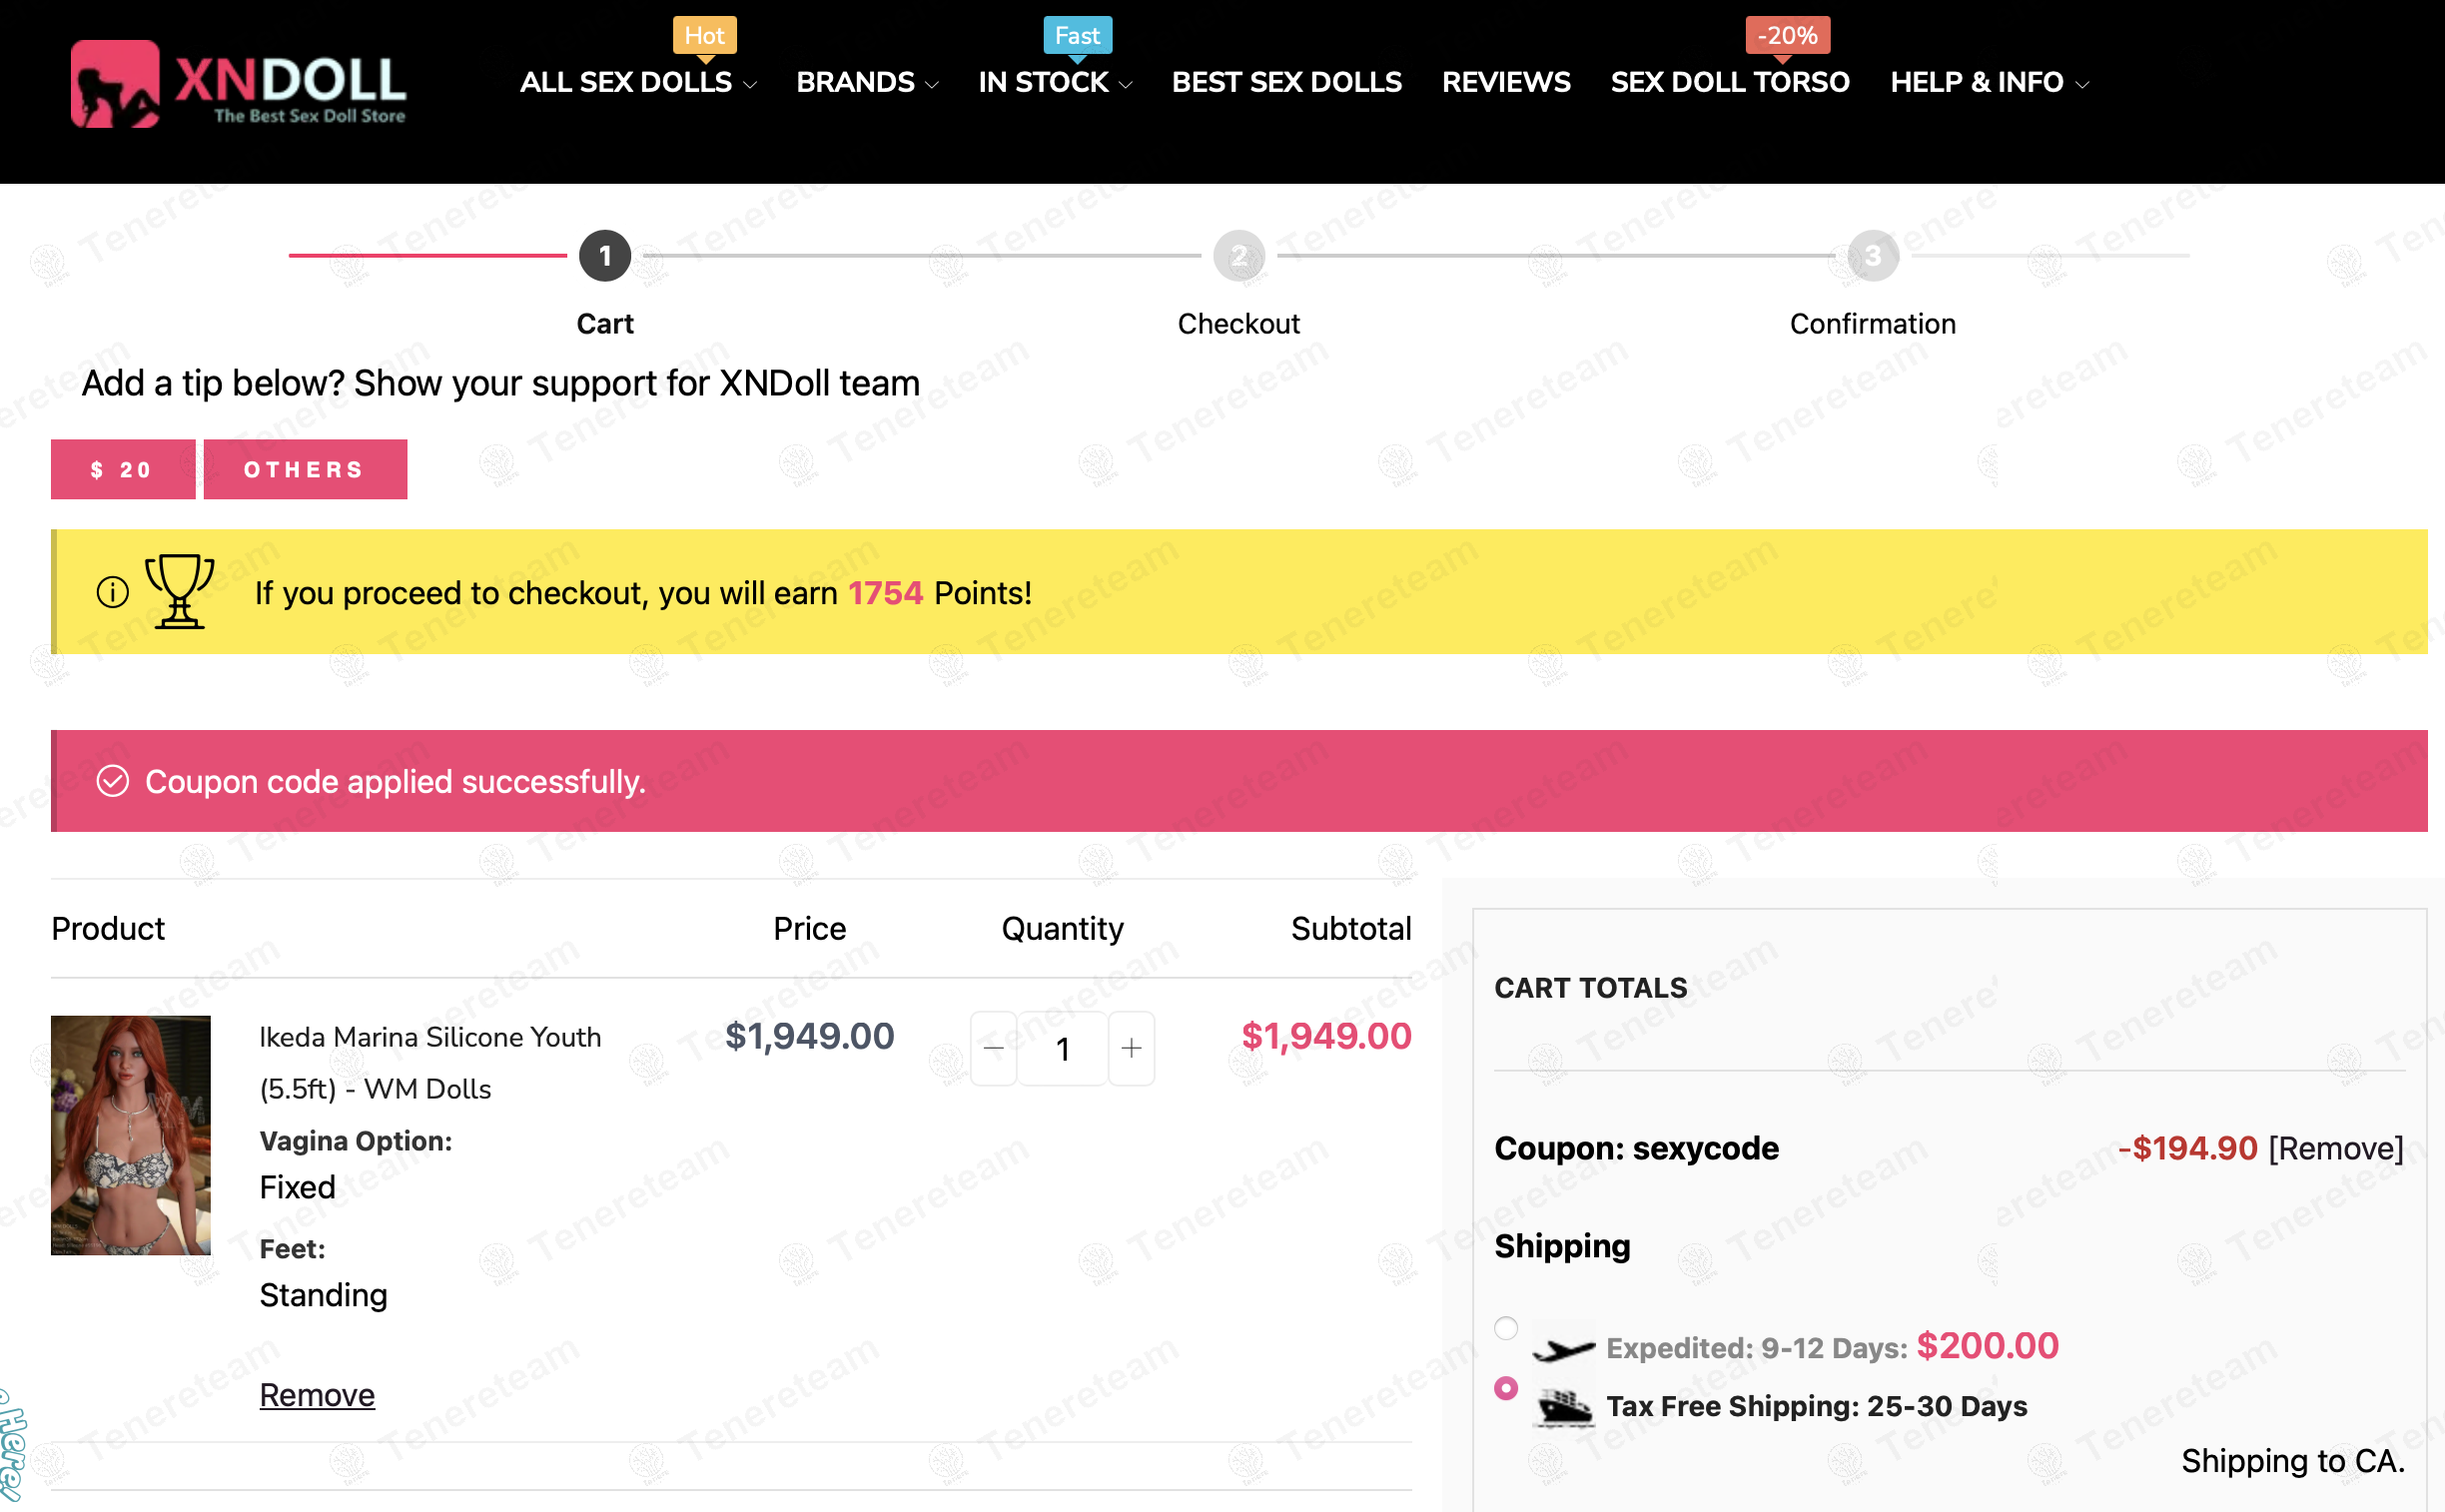Click the $1,949.00 subtotal amount
Viewport: 2445px width, 1512px height.
click(x=1326, y=1036)
